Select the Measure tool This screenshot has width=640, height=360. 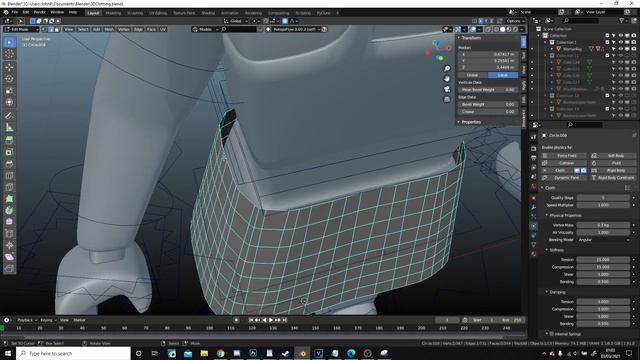coord(9,127)
